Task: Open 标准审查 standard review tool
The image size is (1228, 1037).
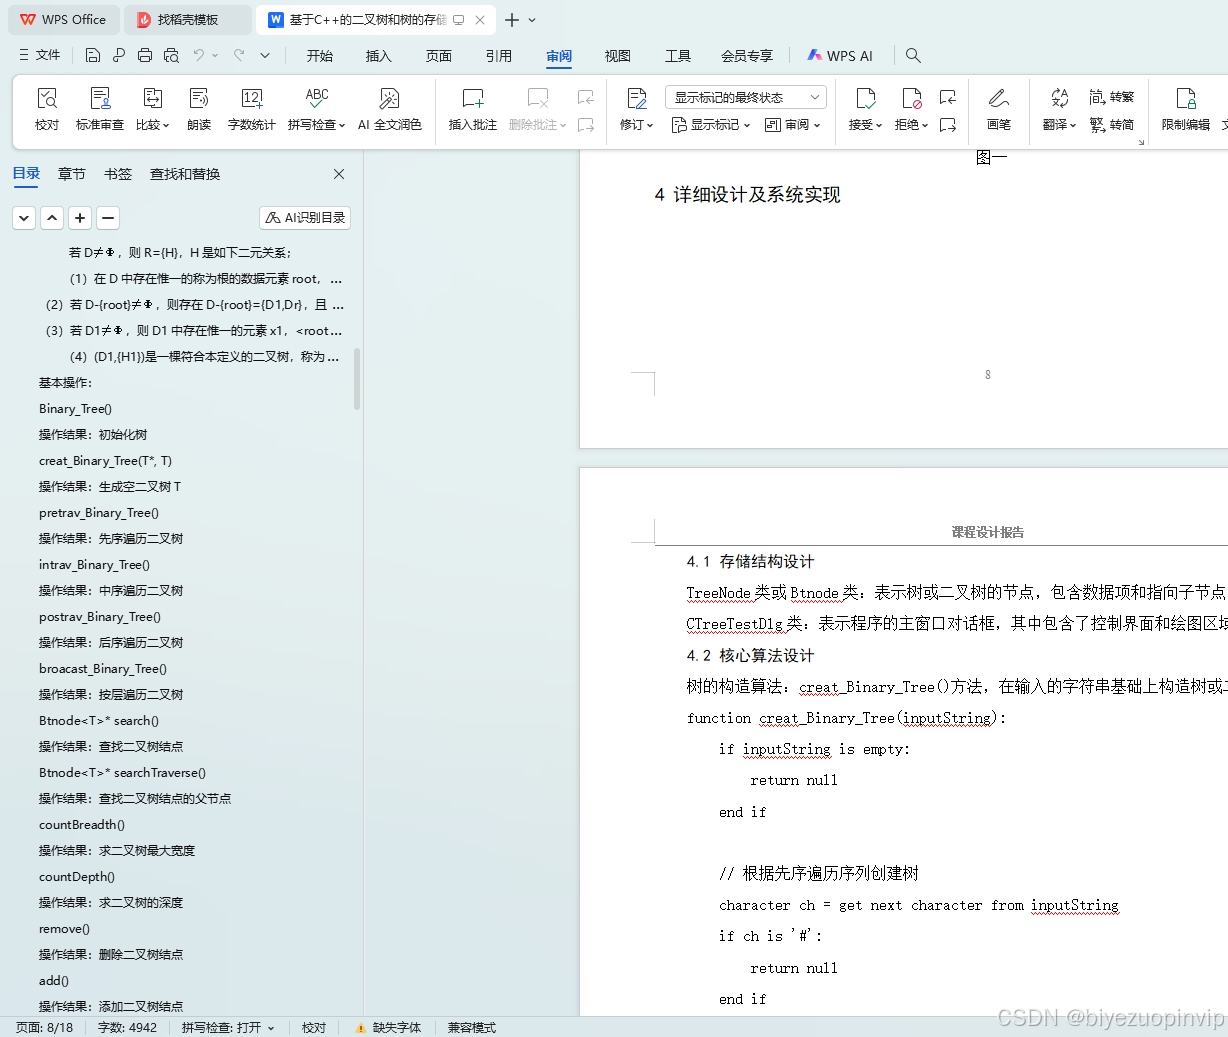Action: tap(100, 108)
